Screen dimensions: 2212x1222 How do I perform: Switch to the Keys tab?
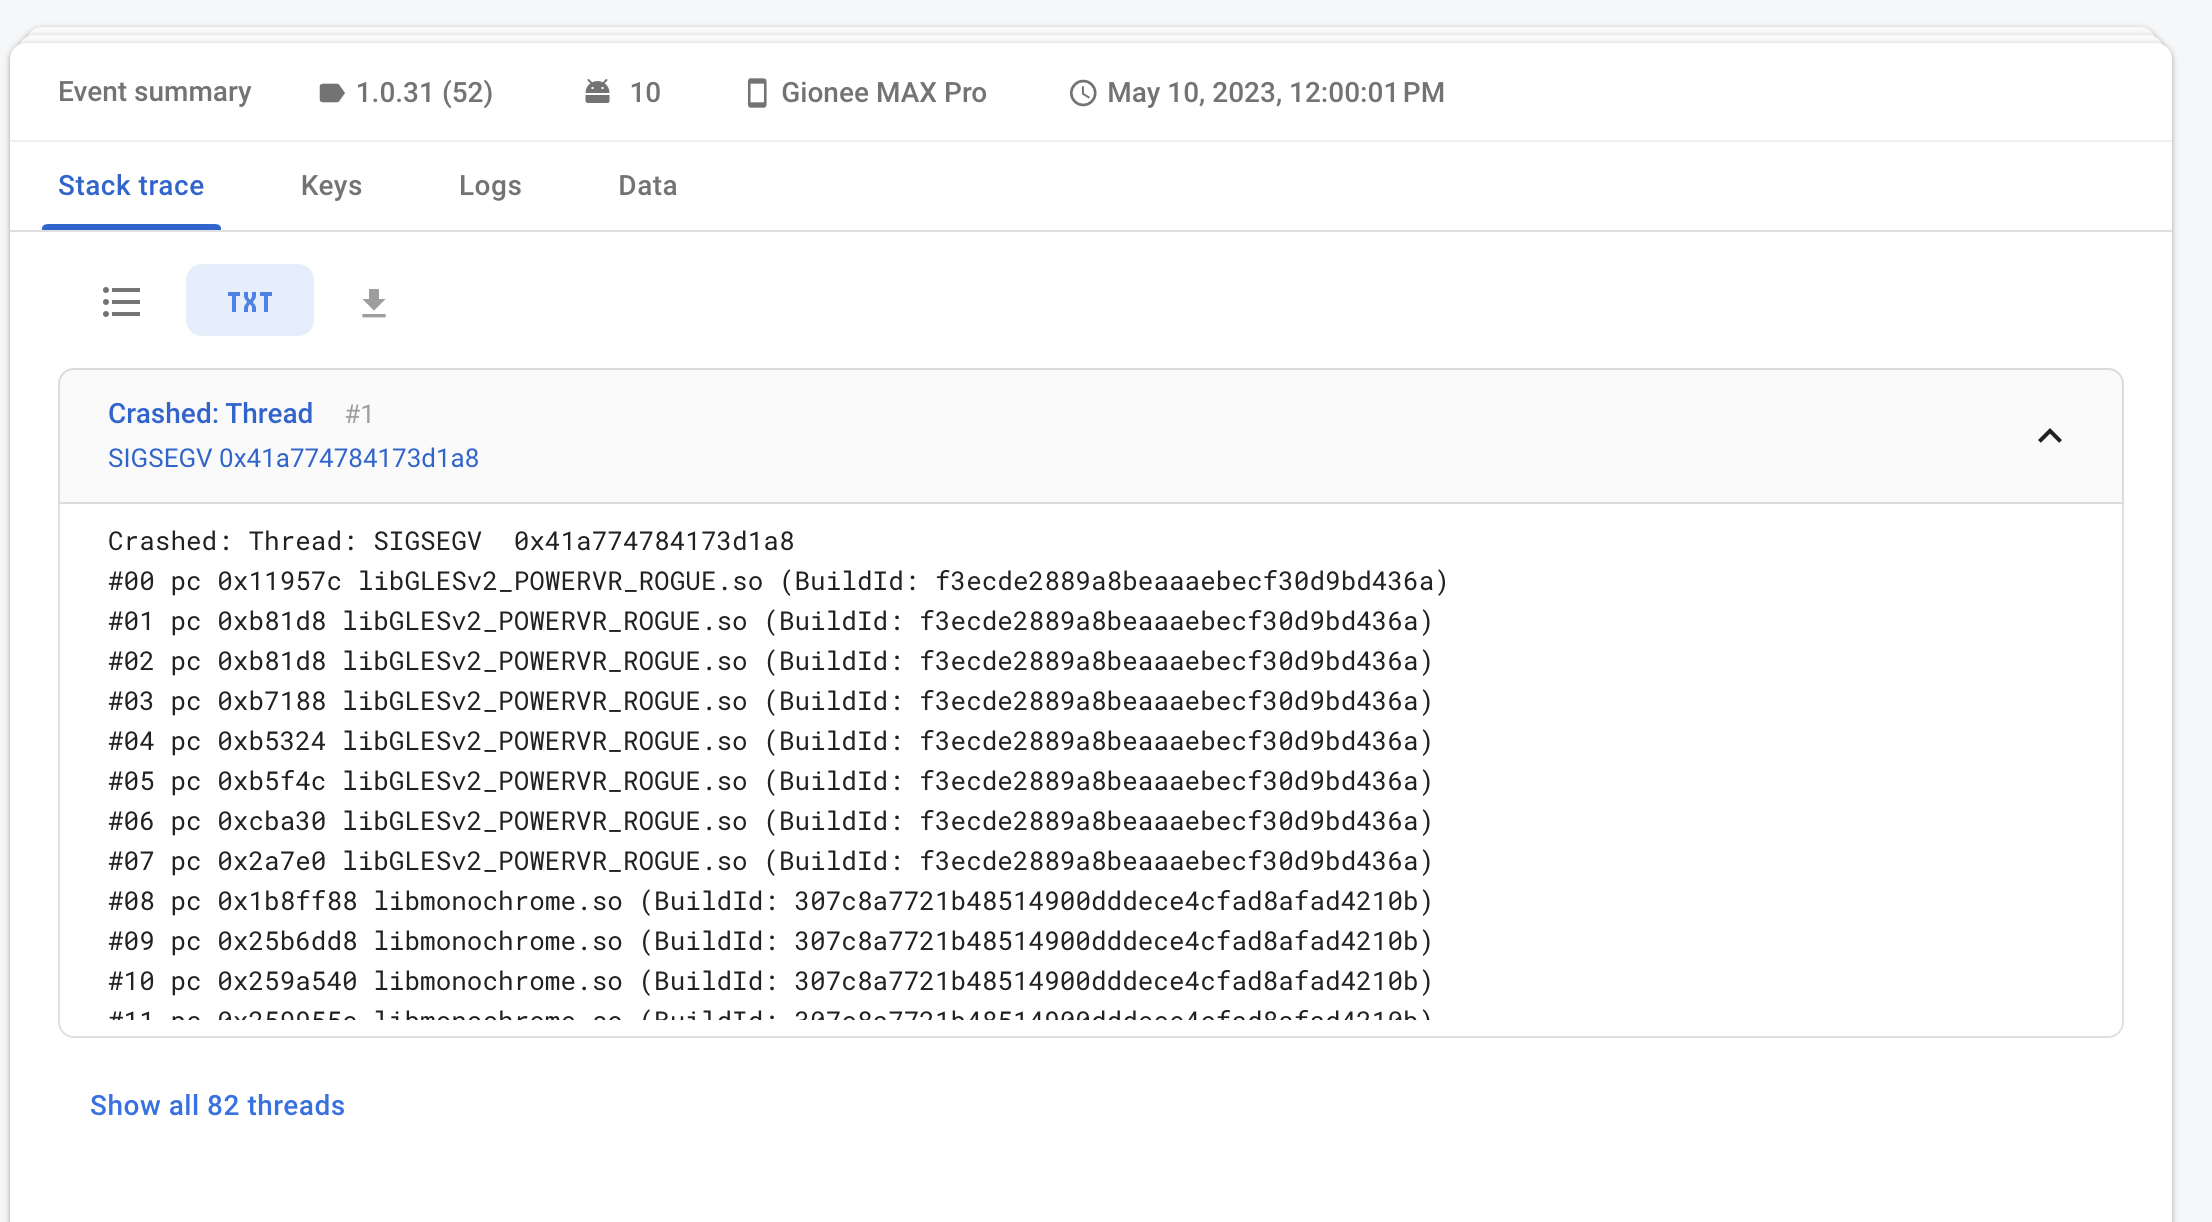(331, 185)
